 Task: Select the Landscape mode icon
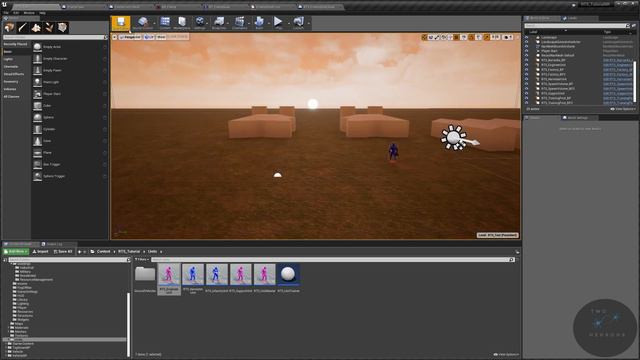click(36, 28)
